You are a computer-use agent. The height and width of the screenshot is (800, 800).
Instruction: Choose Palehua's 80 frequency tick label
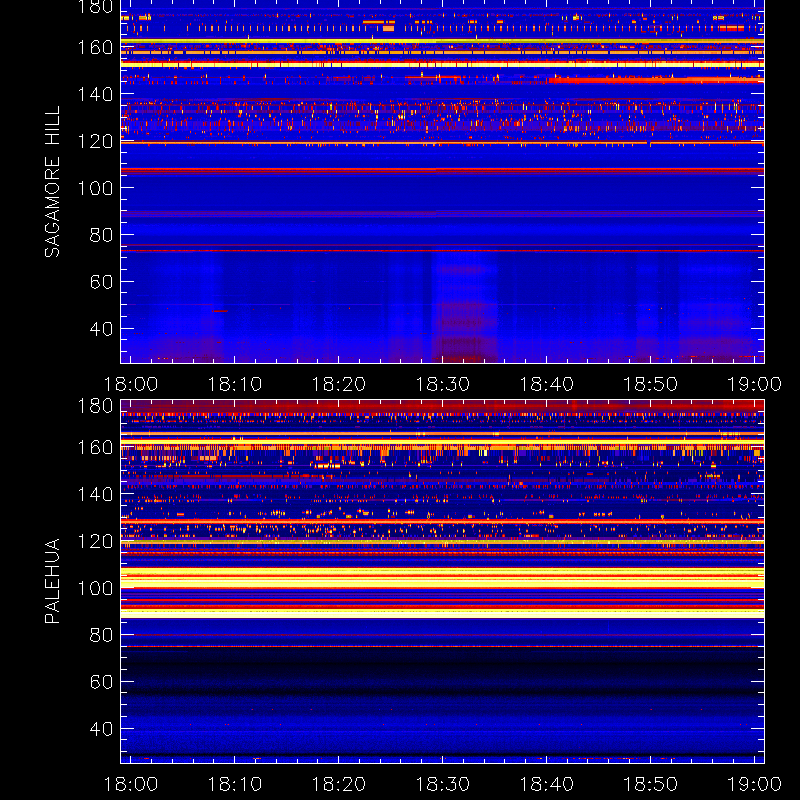click(x=101, y=635)
